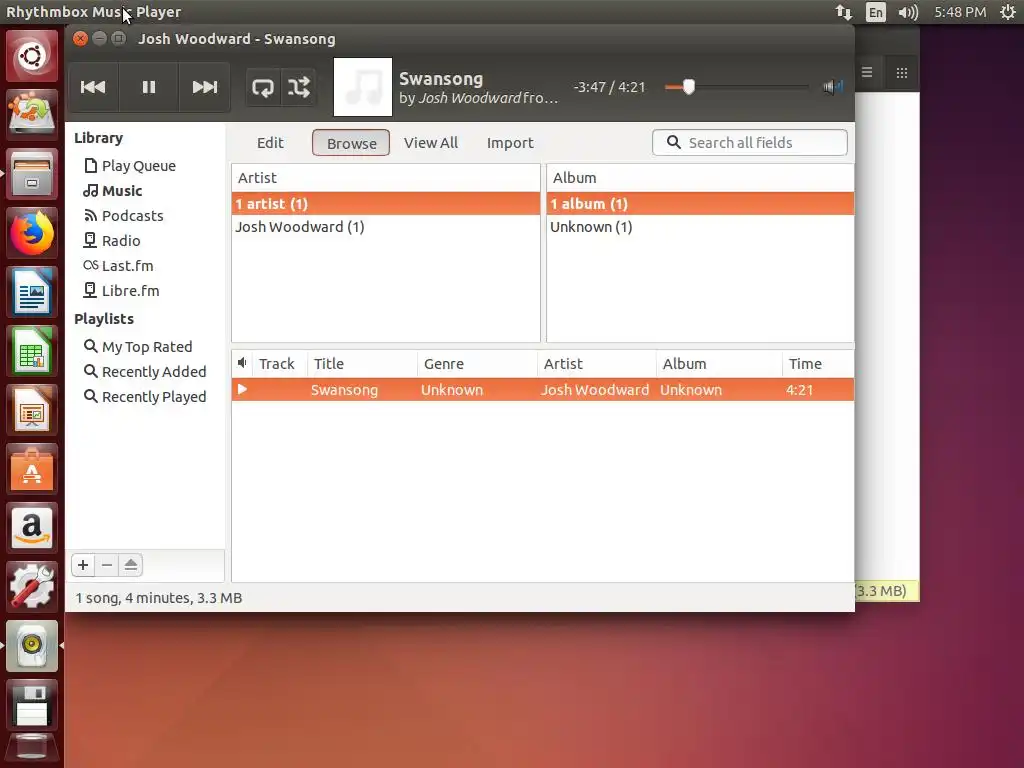This screenshot has width=1024, height=768.
Task: Open the volume control icon
Action: coord(832,87)
